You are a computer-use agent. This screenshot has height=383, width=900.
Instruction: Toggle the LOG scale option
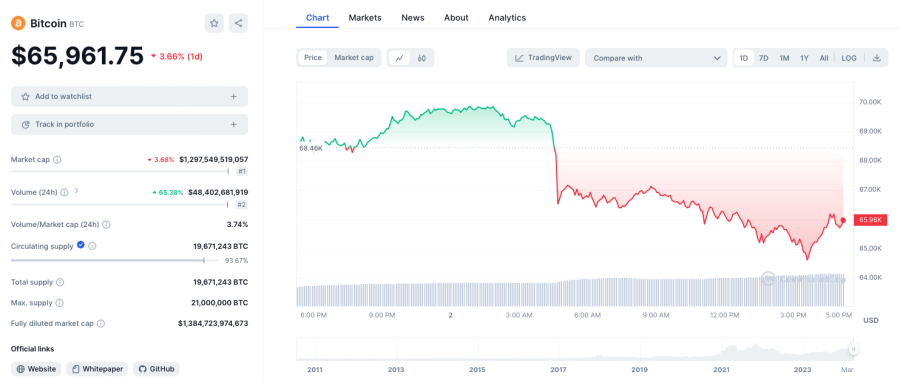849,58
